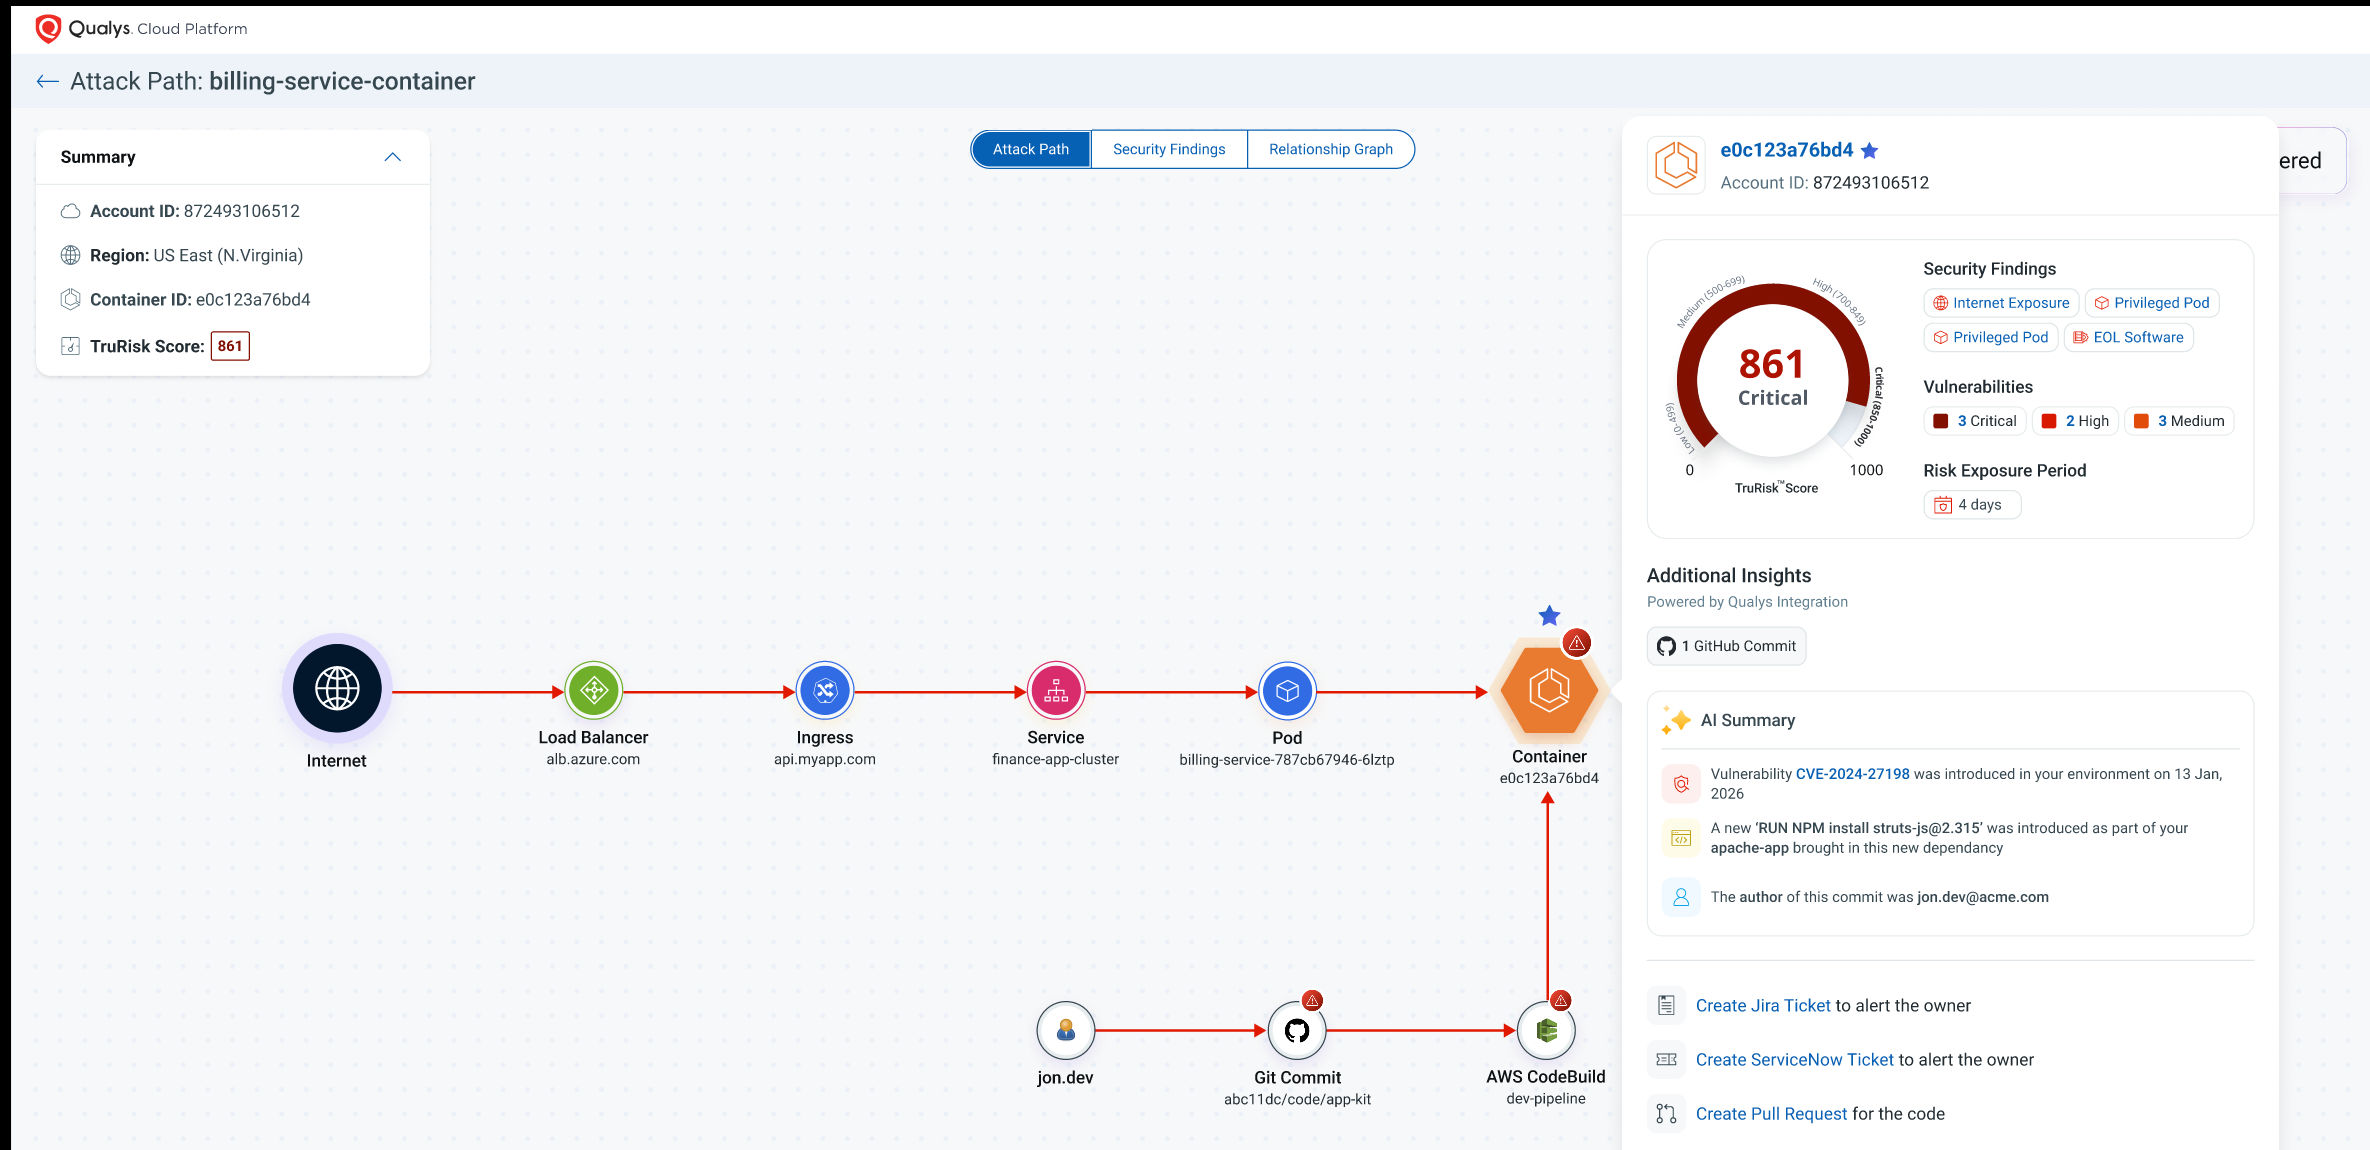Click the Internet Exposure finding tag

coord(2001,303)
